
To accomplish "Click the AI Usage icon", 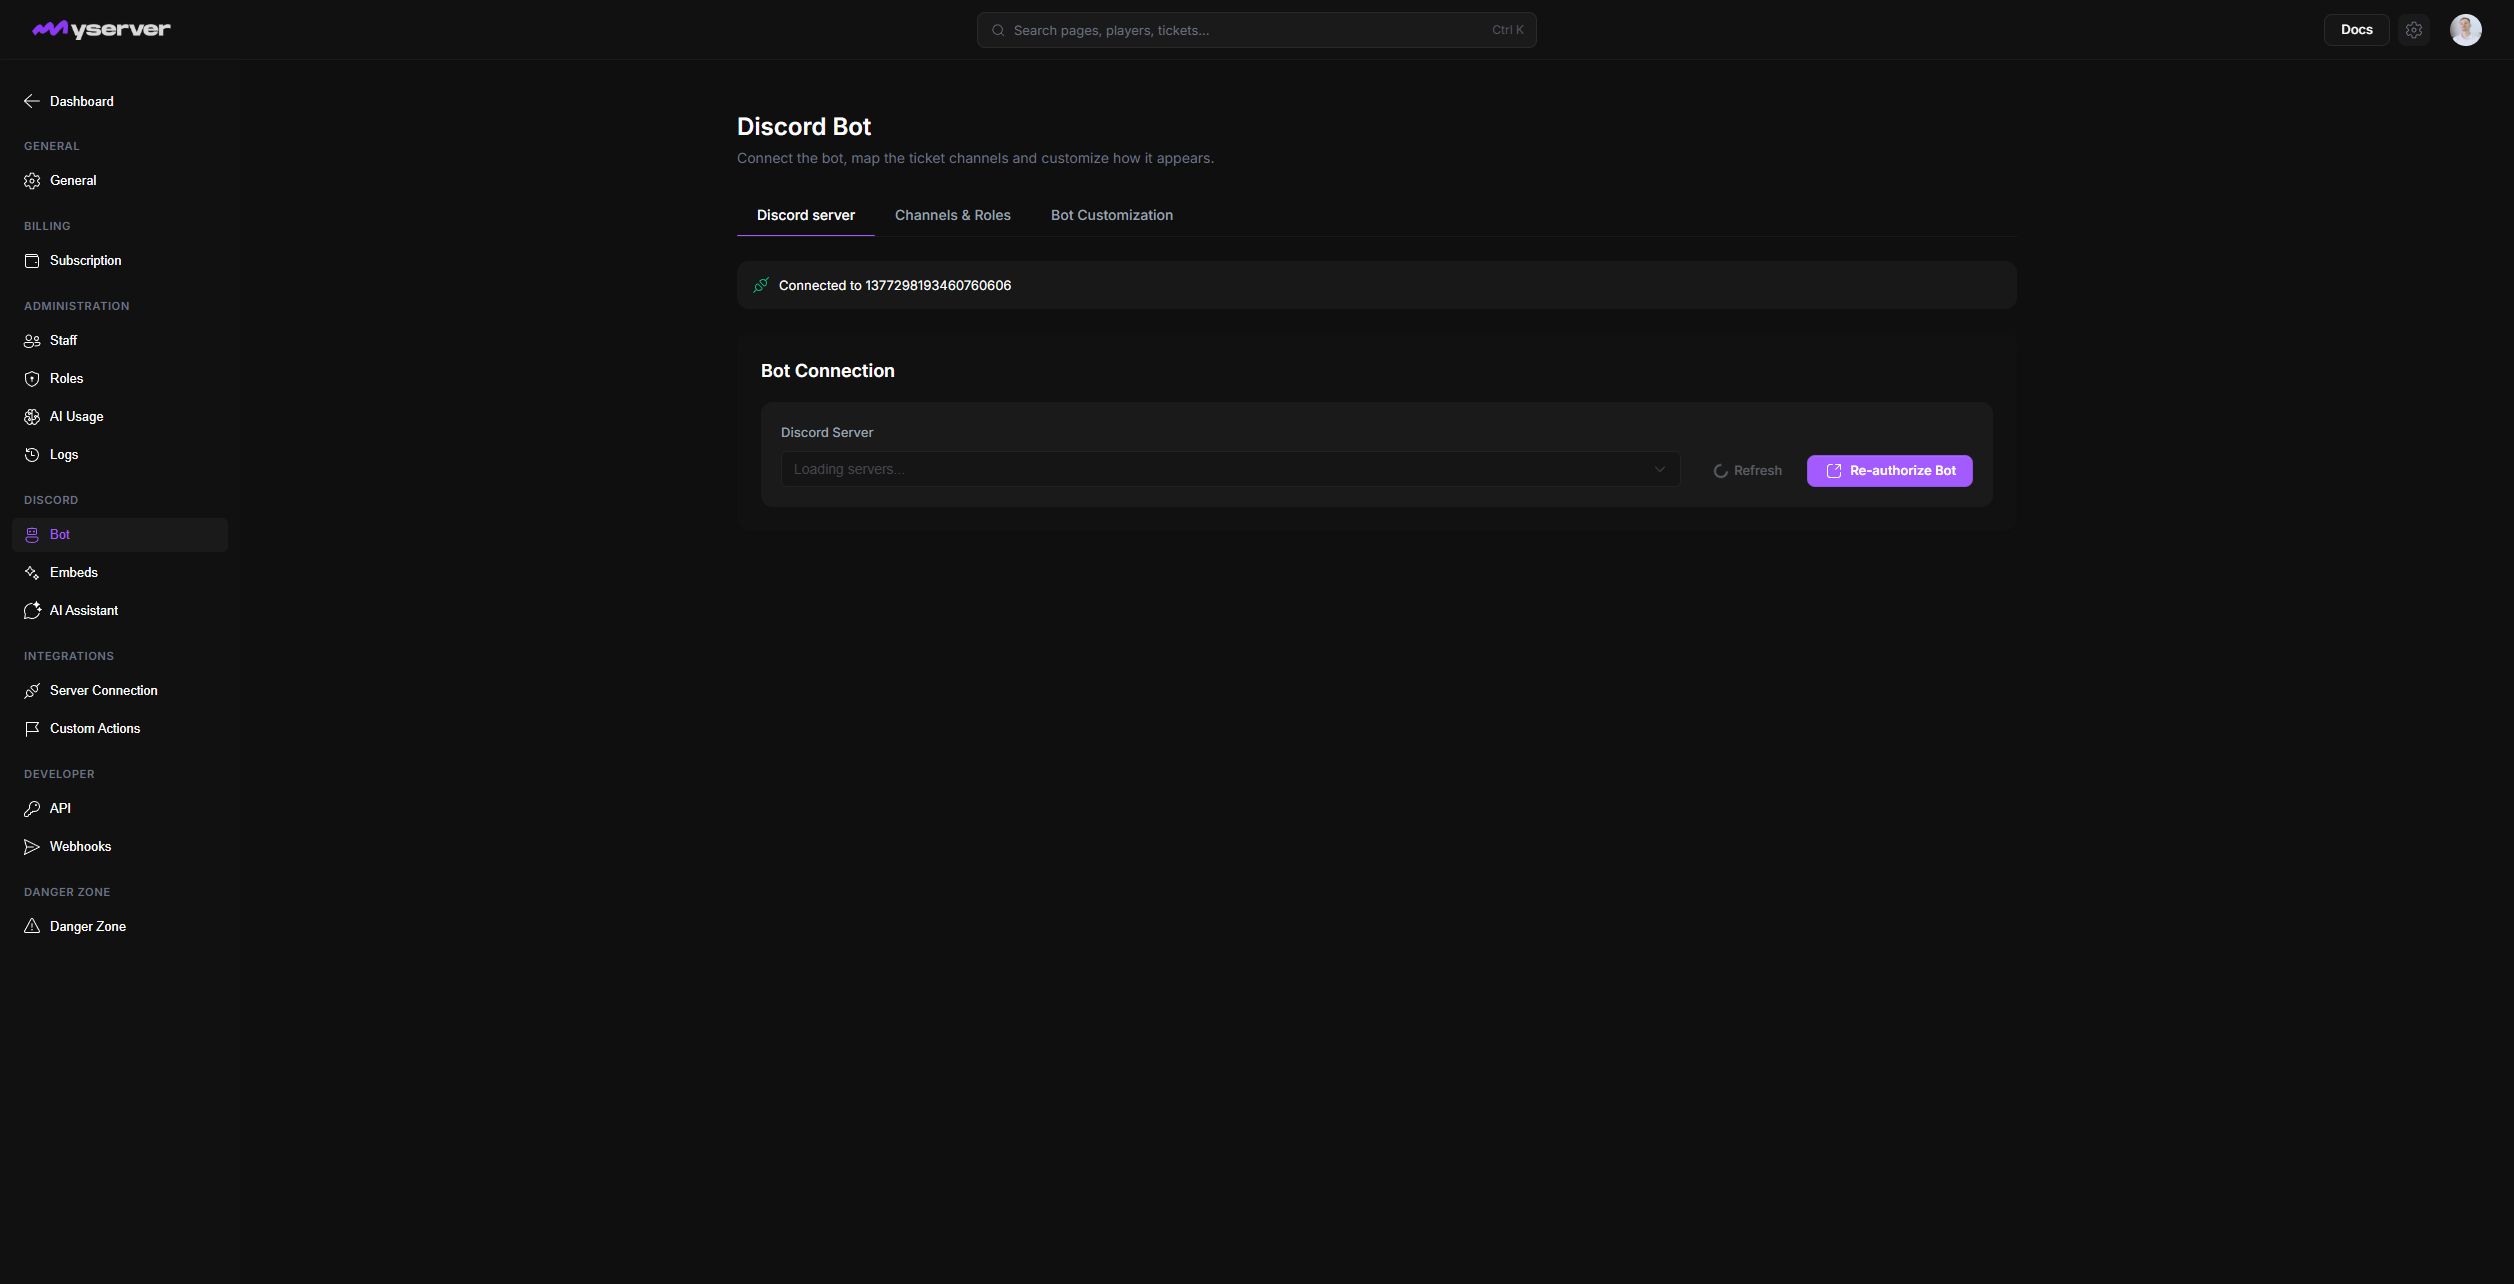I will pyautogui.click(x=32, y=417).
